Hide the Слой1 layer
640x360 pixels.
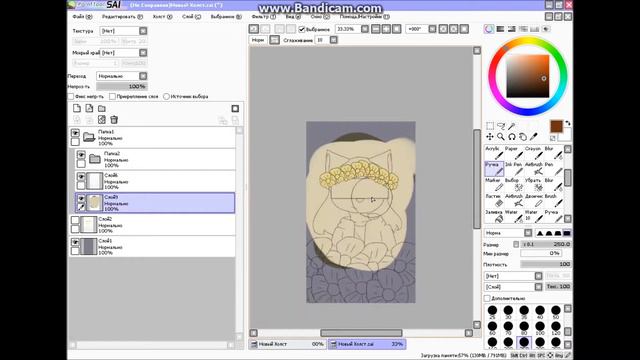click(75, 242)
